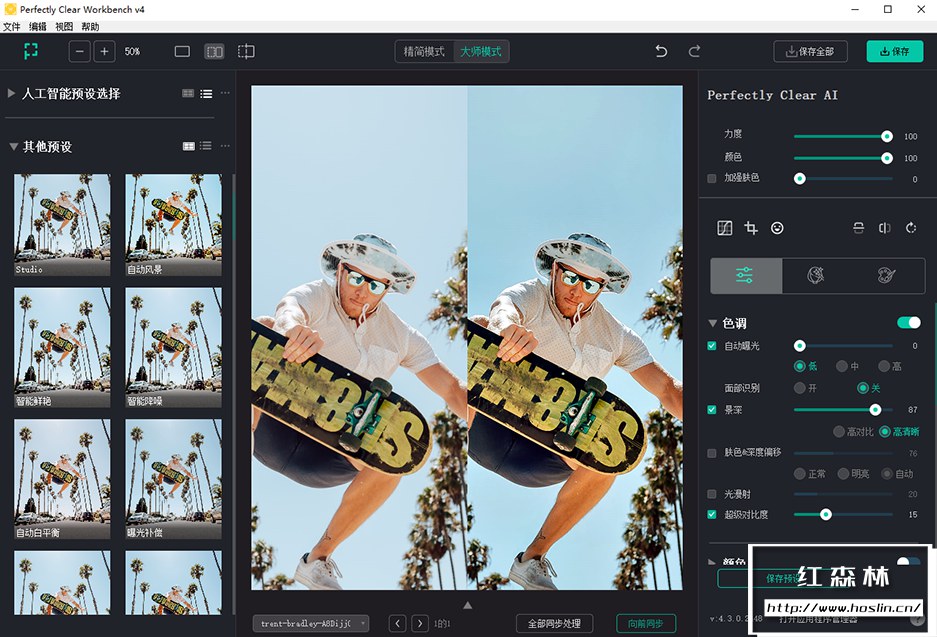
Task: Switch to 大师模式
Action: coord(481,51)
